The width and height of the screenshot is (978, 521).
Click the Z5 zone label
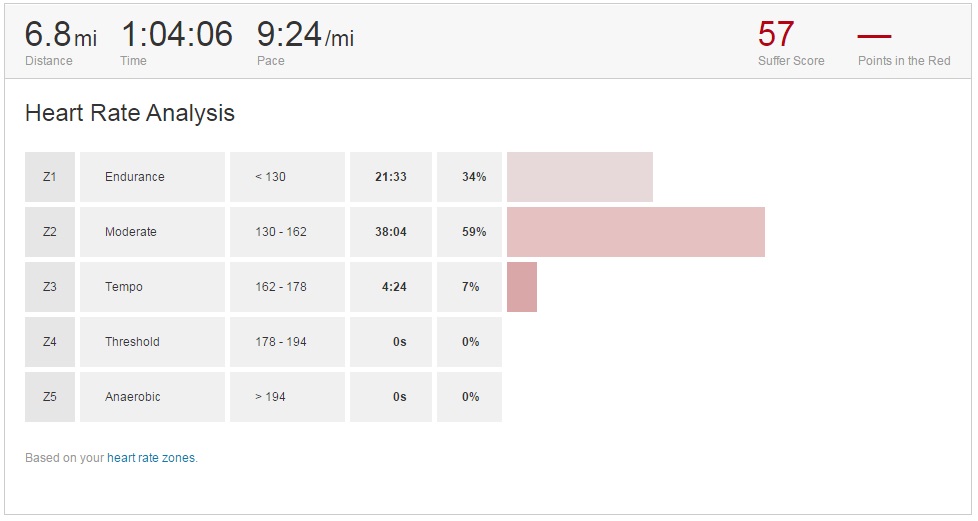pyautogui.click(x=50, y=397)
